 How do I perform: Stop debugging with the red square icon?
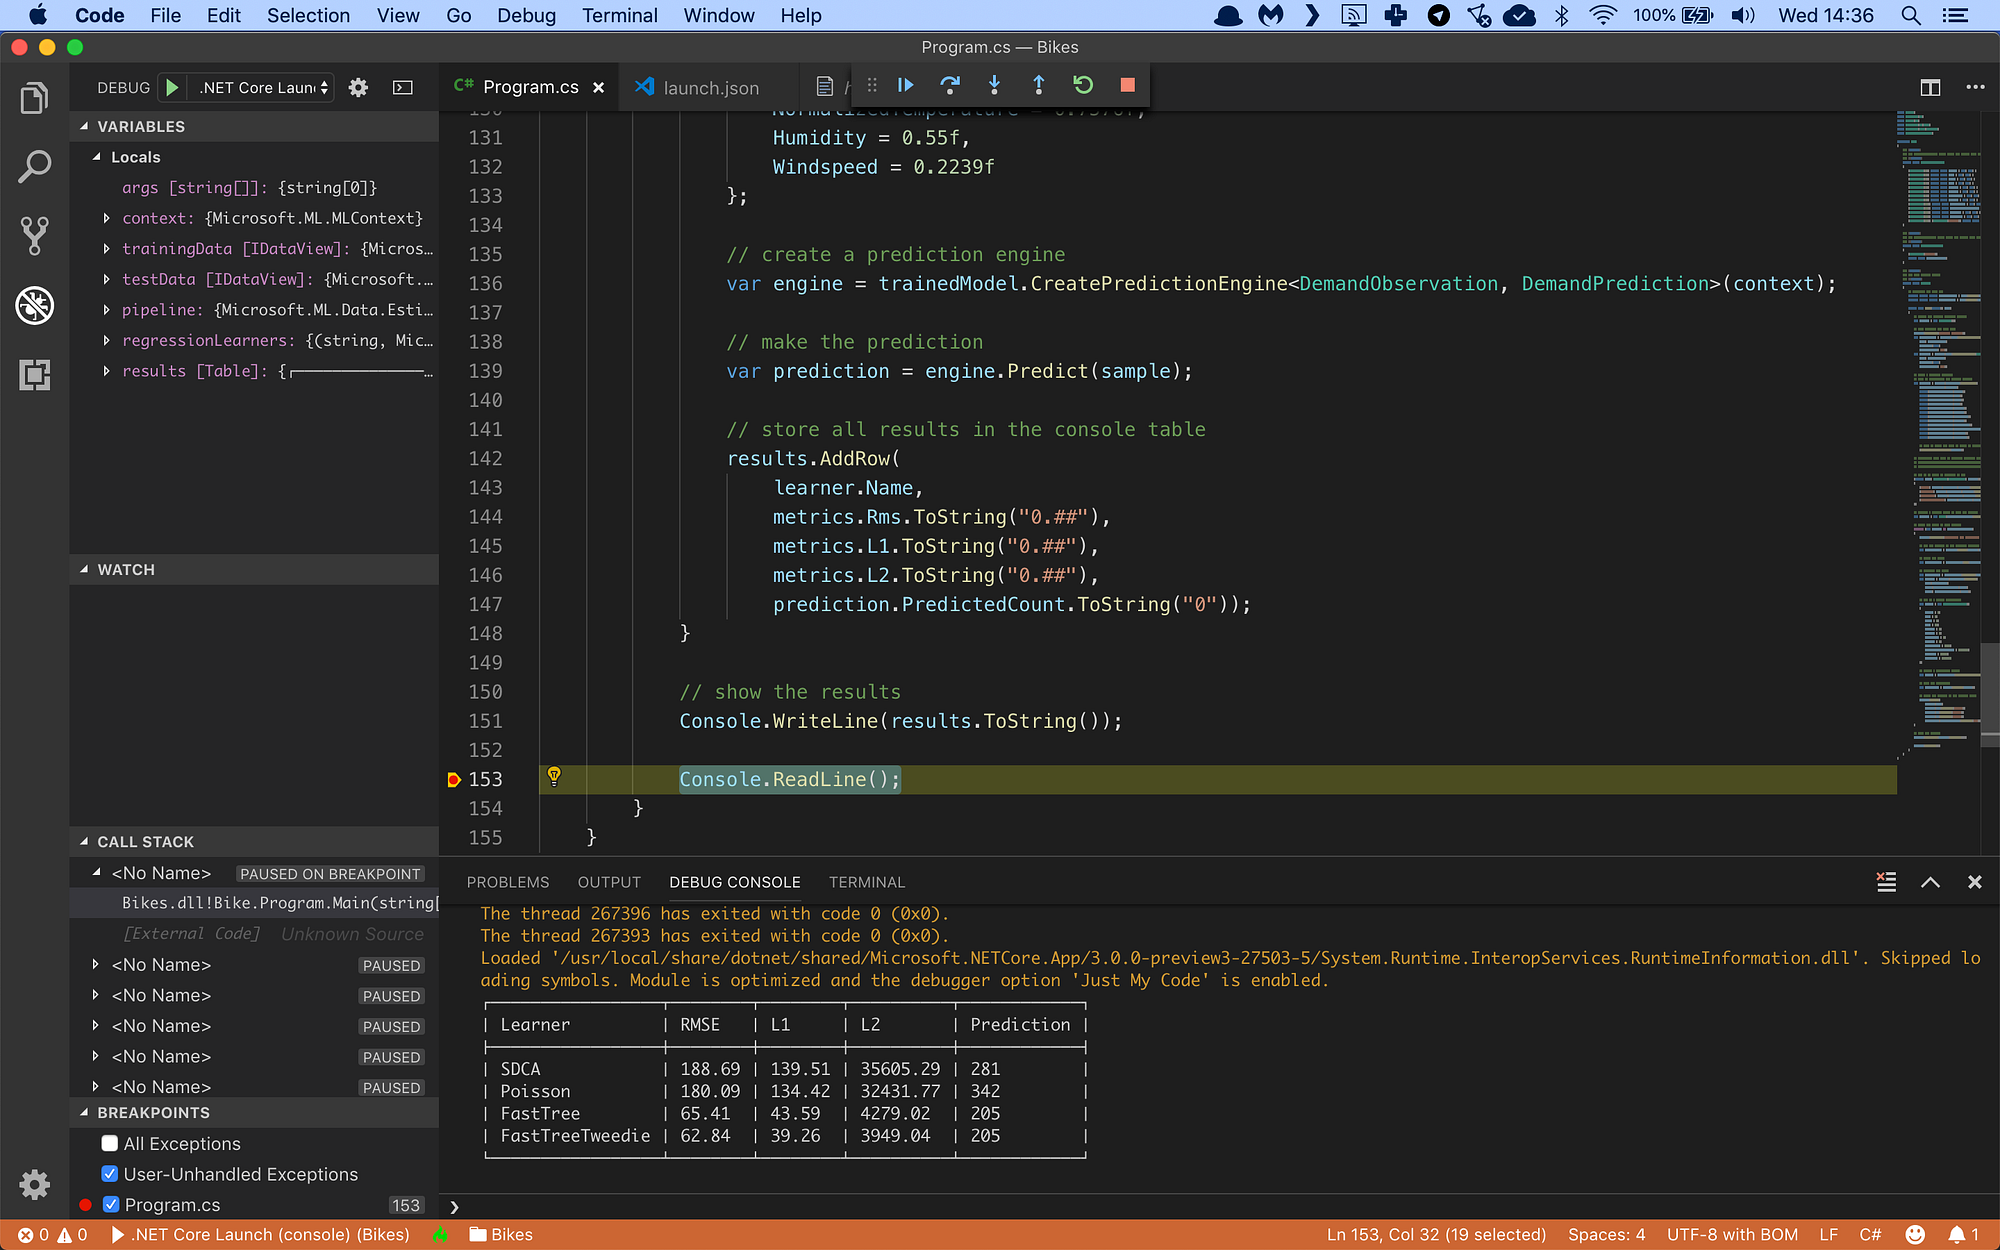click(1127, 86)
